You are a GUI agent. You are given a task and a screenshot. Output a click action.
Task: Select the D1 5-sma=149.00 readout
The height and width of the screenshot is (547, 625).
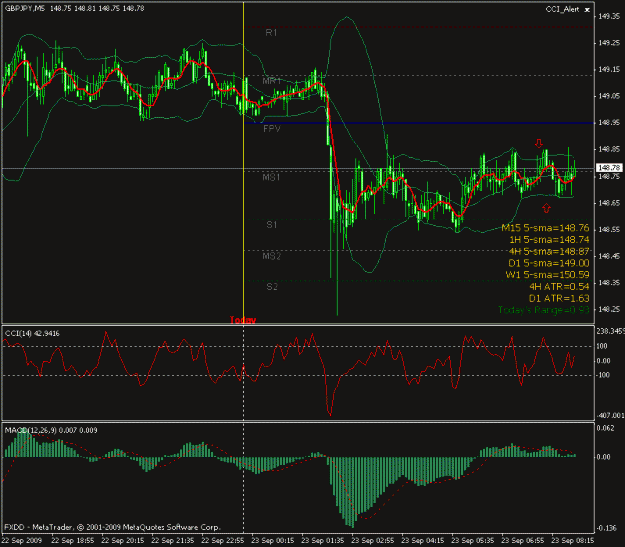[x=549, y=263]
